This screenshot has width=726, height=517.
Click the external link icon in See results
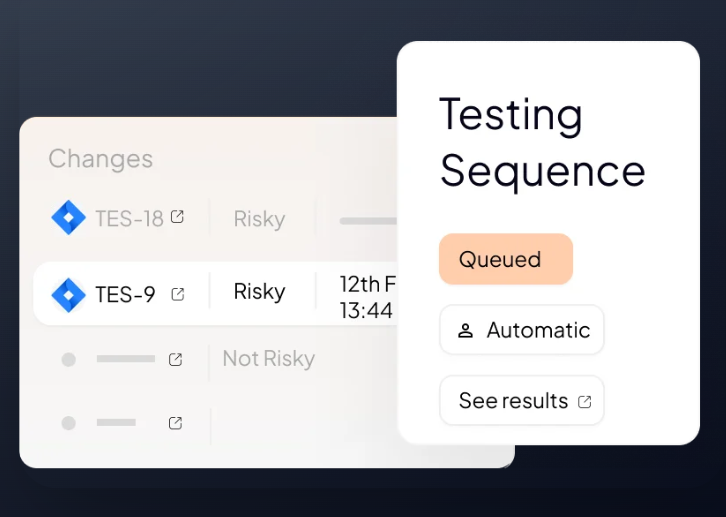pos(585,402)
